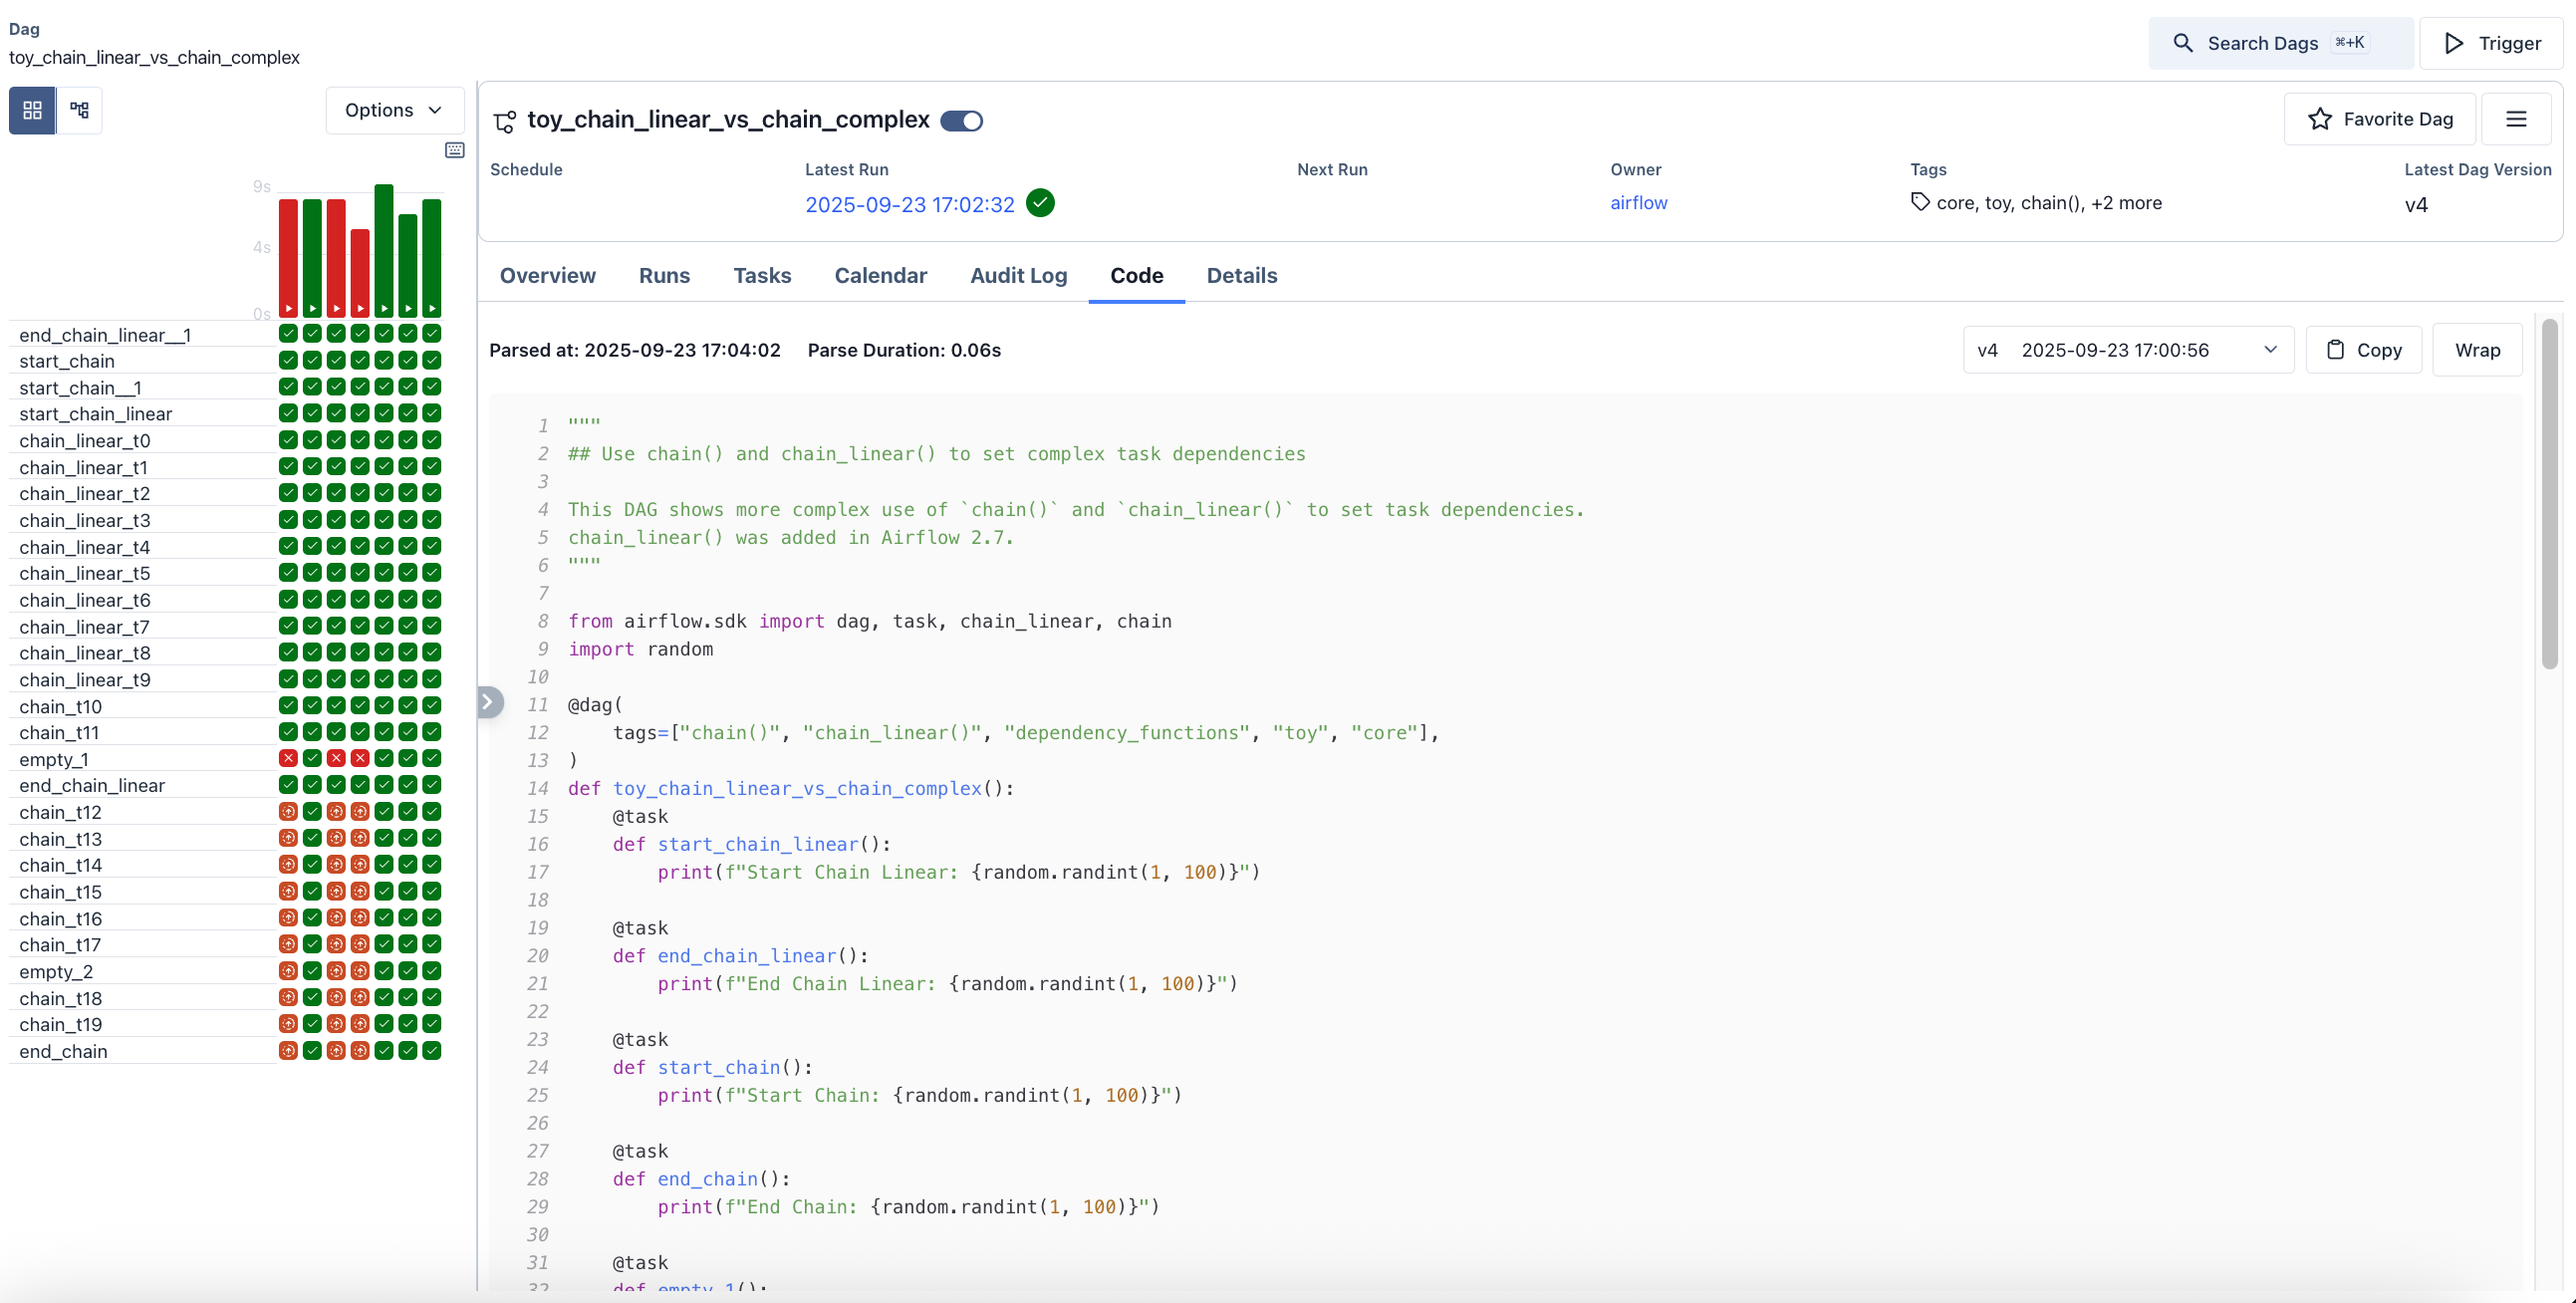2576x1303 pixels.
Task: Open the Search Dags magnifier icon
Action: [x=2183, y=43]
